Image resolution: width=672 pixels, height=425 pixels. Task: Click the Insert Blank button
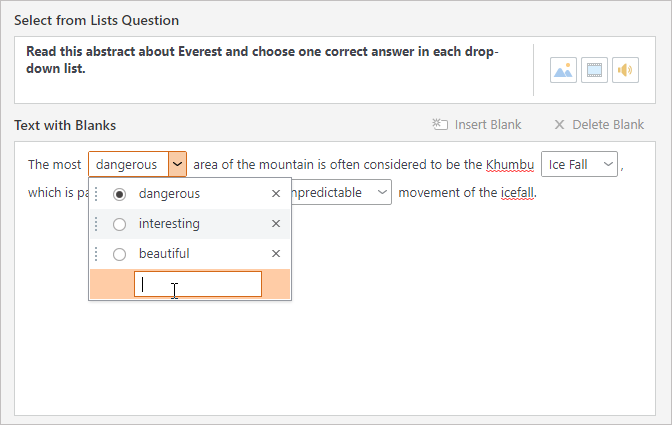pos(477,125)
